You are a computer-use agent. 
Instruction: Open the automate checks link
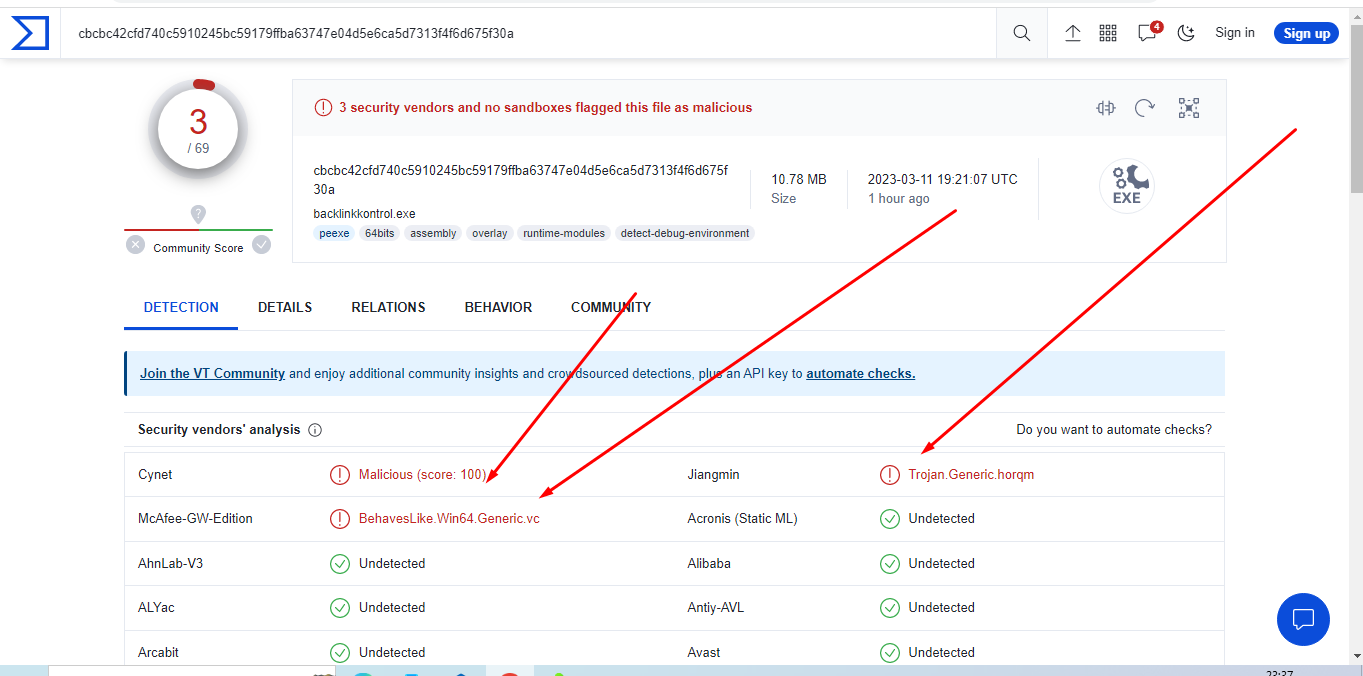click(861, 373)
